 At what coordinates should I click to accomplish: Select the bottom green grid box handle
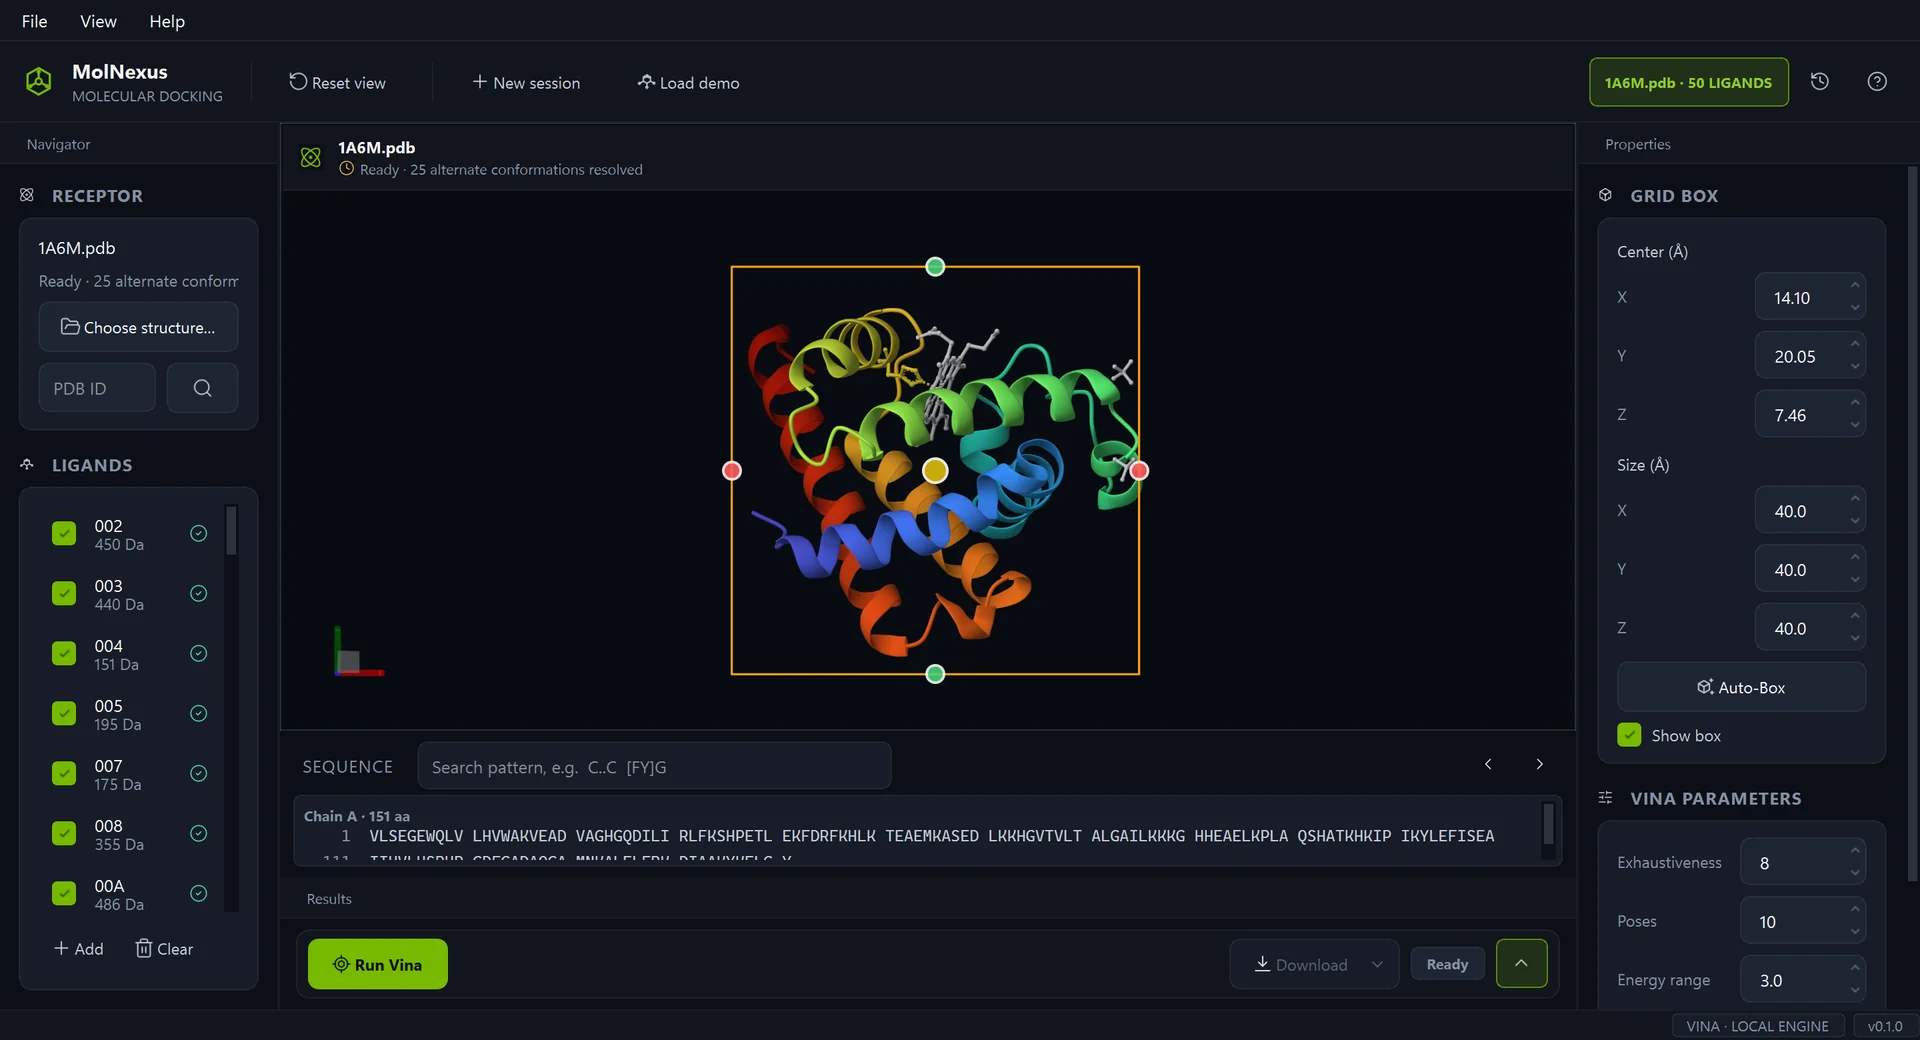(935, 674)
